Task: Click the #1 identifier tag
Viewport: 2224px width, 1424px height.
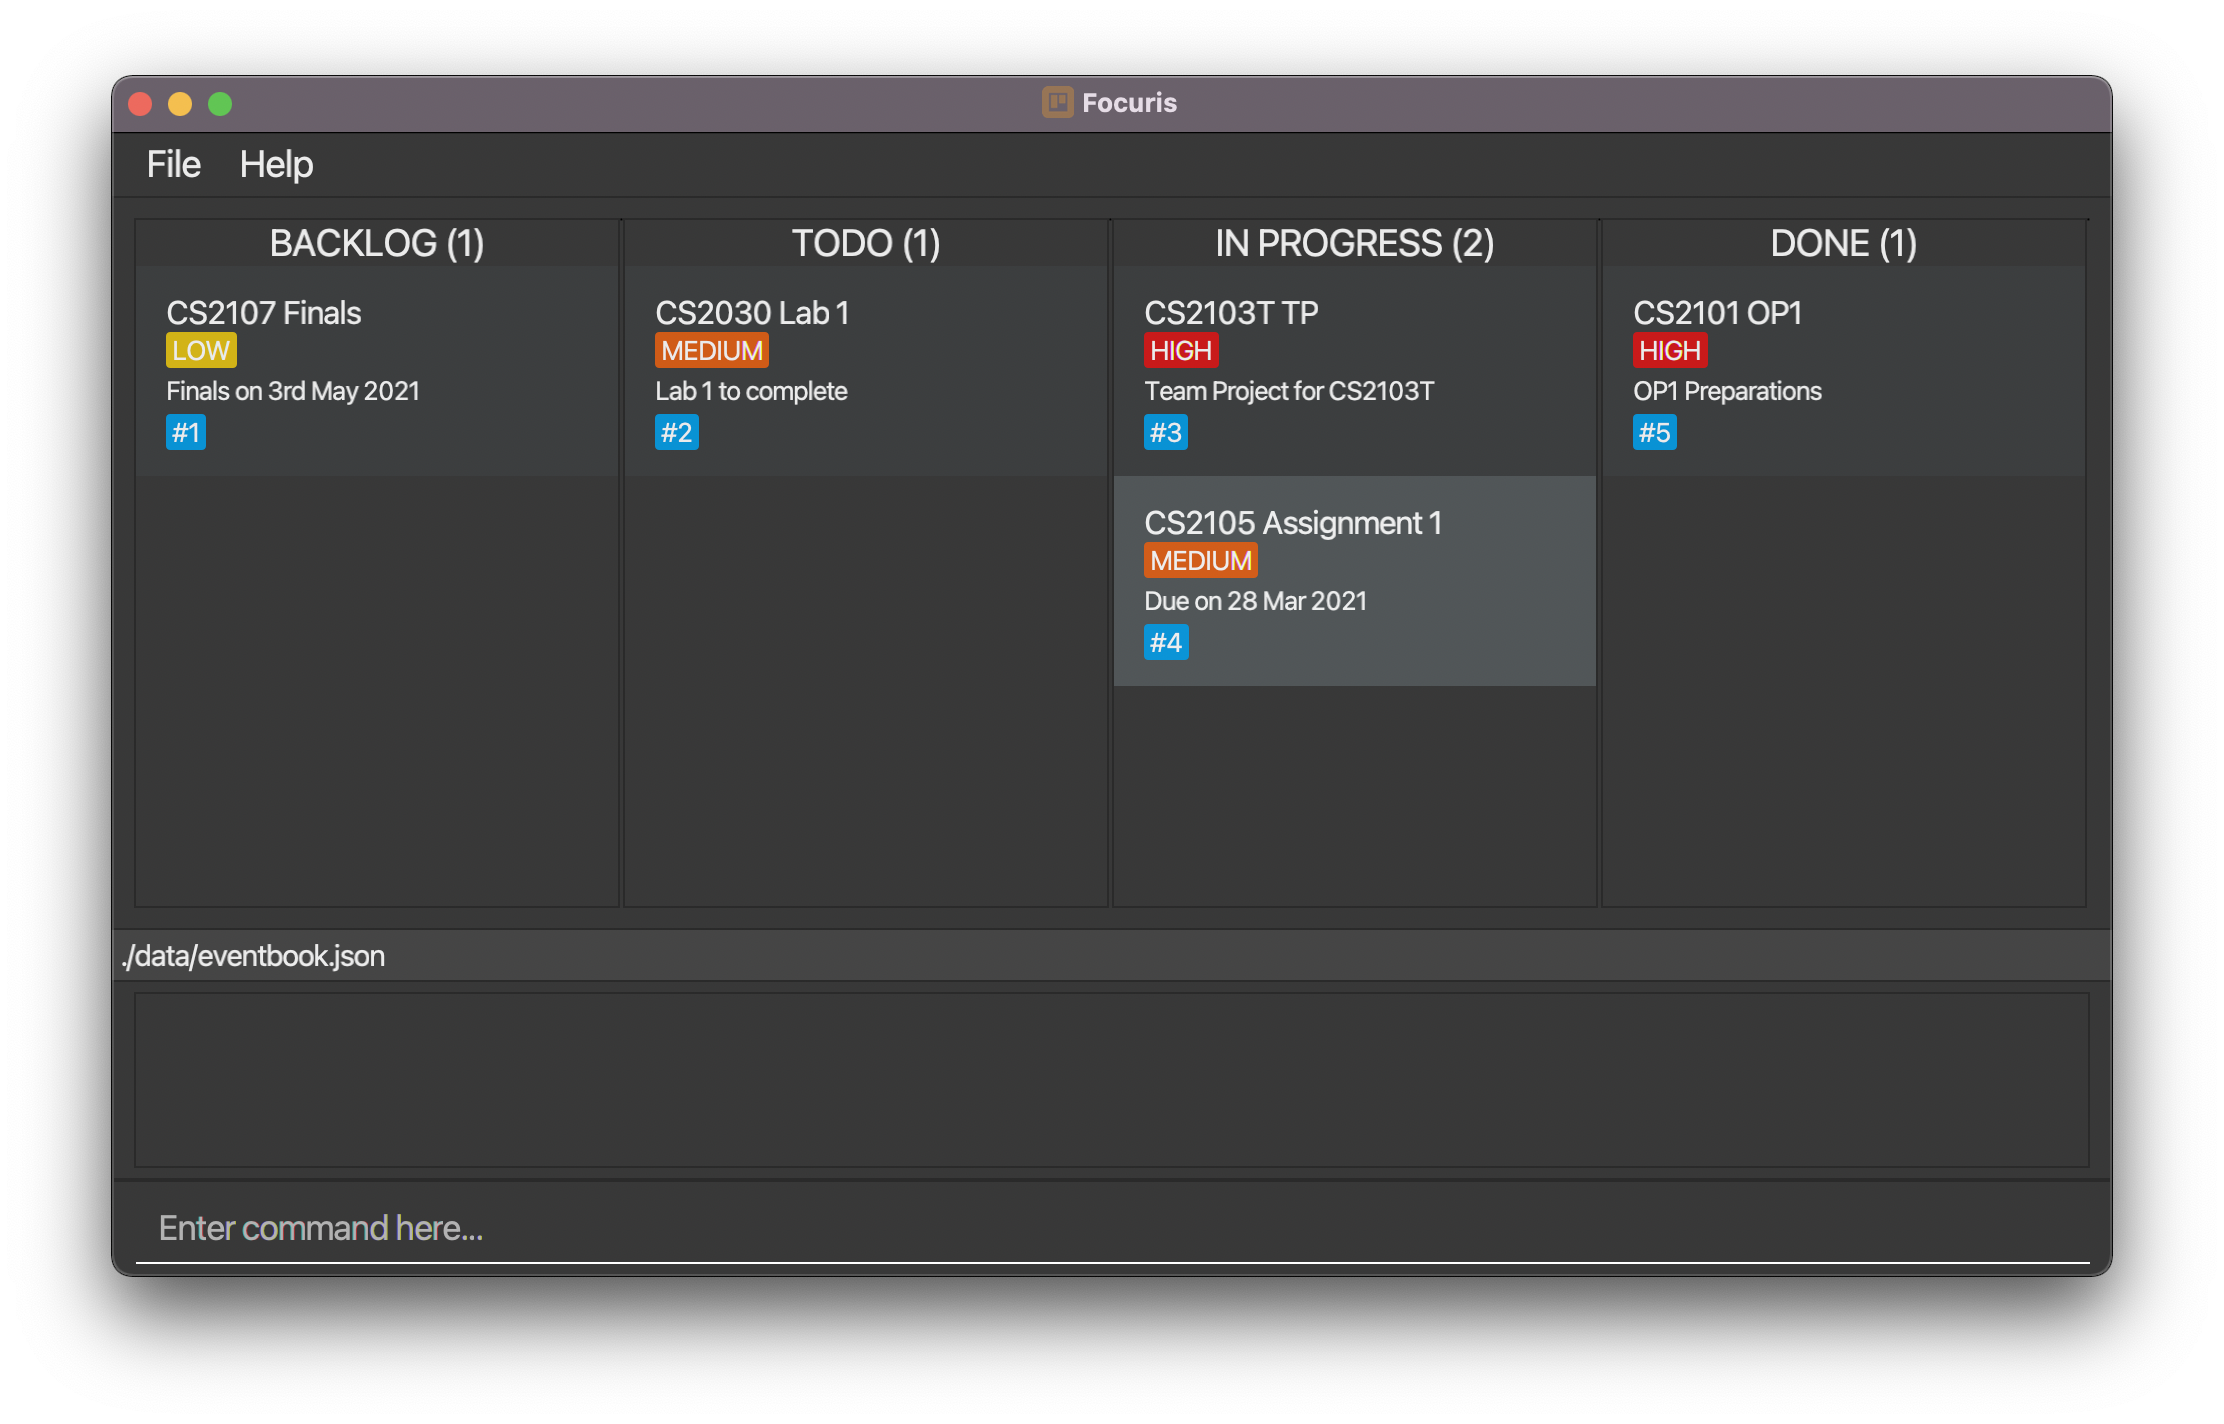Action: tap(186, 432)
